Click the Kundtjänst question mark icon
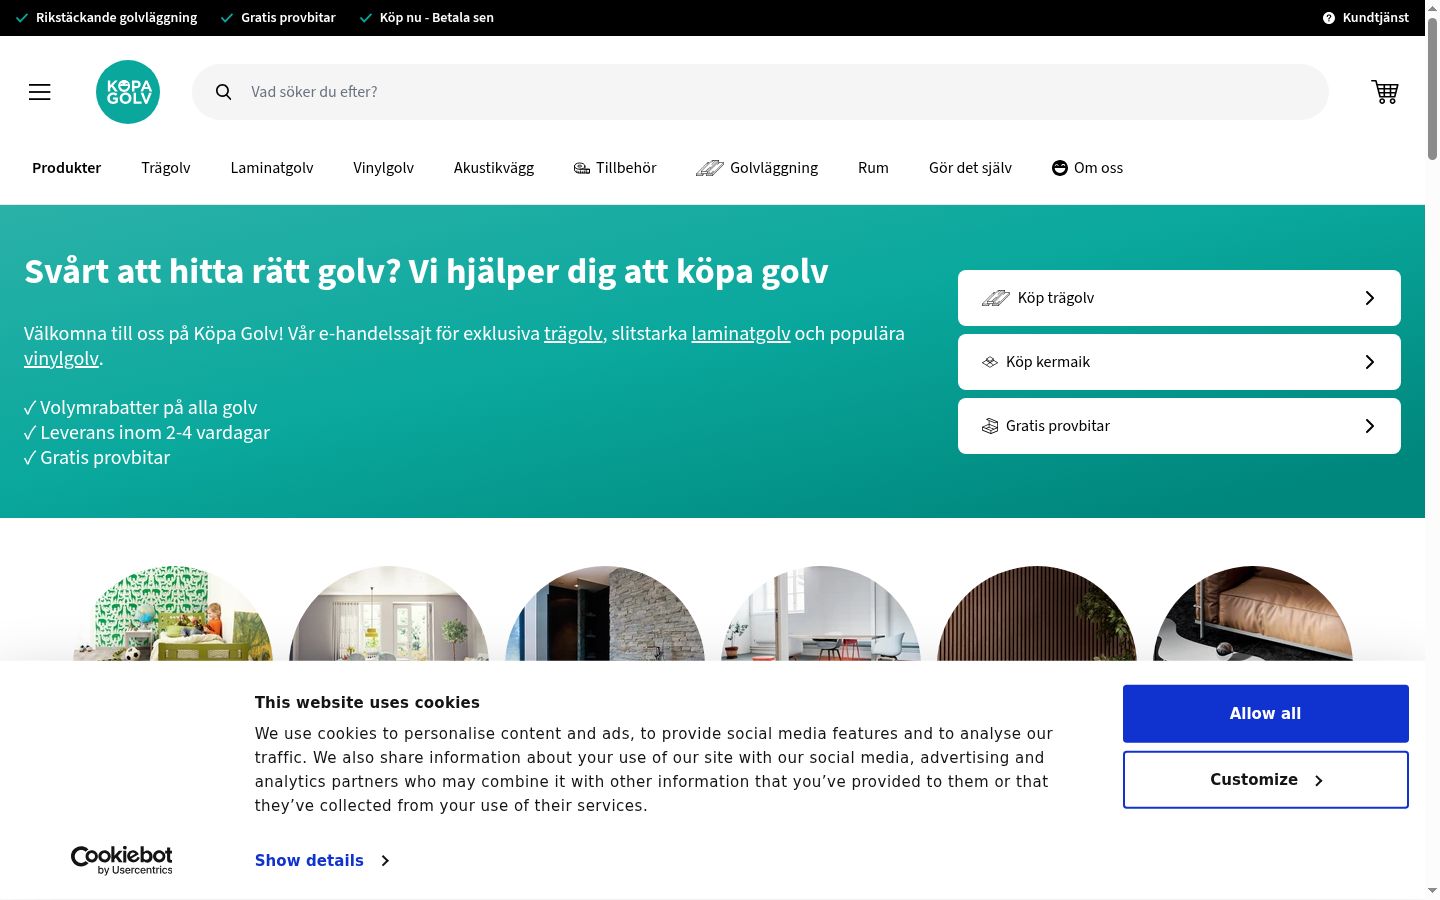Image resolution: width=1440 pixels, height=900 pixels. (1329, 18)
